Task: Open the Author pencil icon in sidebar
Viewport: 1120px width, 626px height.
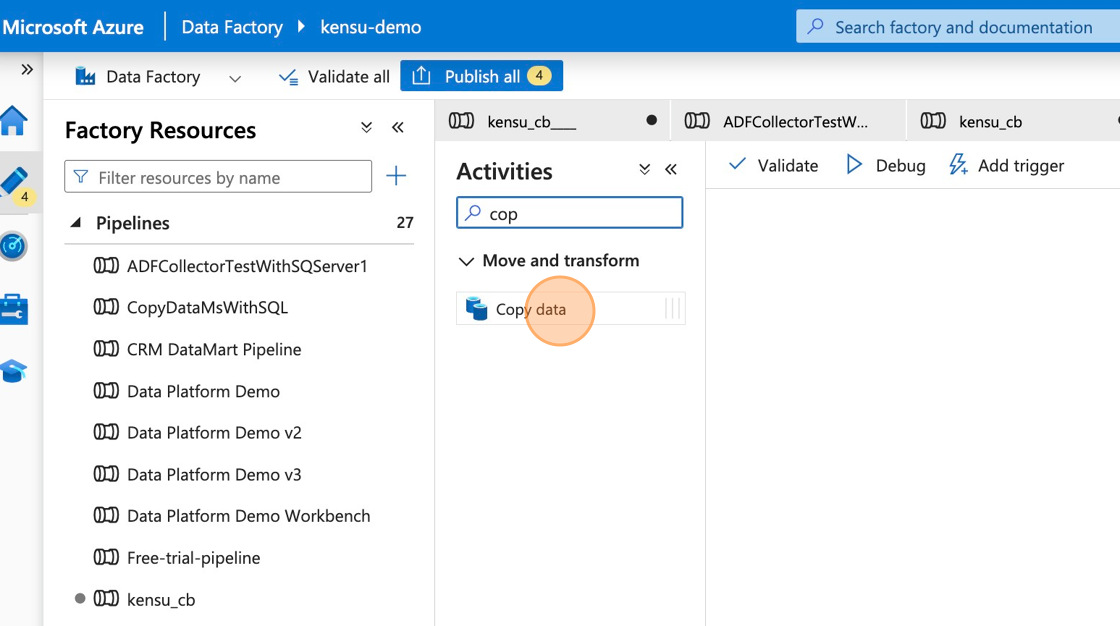Action: tap(14, 183)
